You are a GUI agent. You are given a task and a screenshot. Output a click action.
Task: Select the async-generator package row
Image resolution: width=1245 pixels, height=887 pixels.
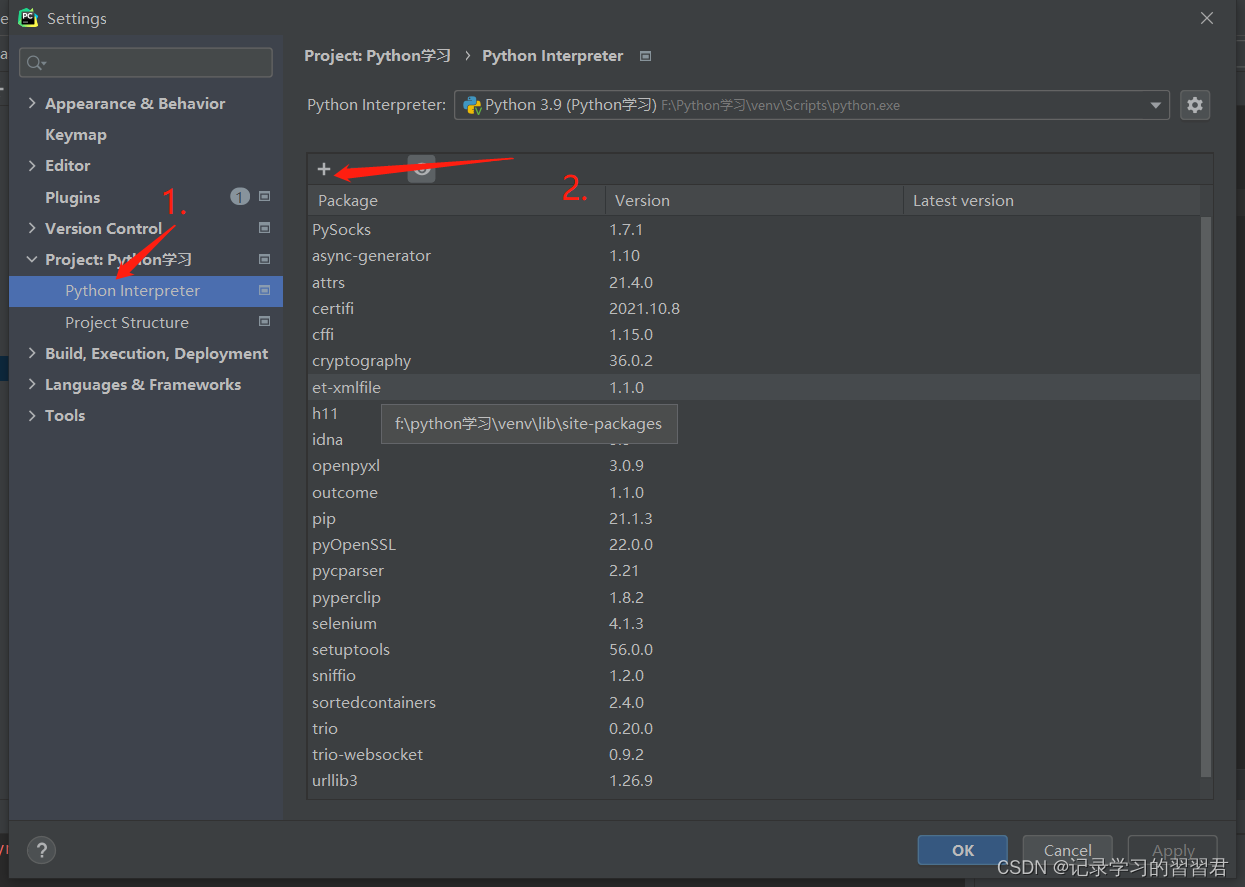coord(754,255)
